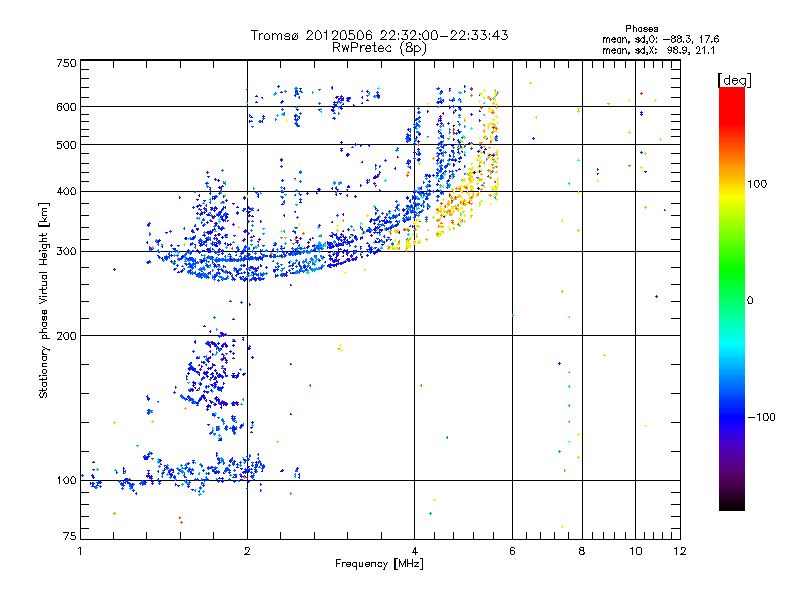Screen dimensions: 800x600
Task: Click the phase colorbar gradient
Action: (732, 299)
